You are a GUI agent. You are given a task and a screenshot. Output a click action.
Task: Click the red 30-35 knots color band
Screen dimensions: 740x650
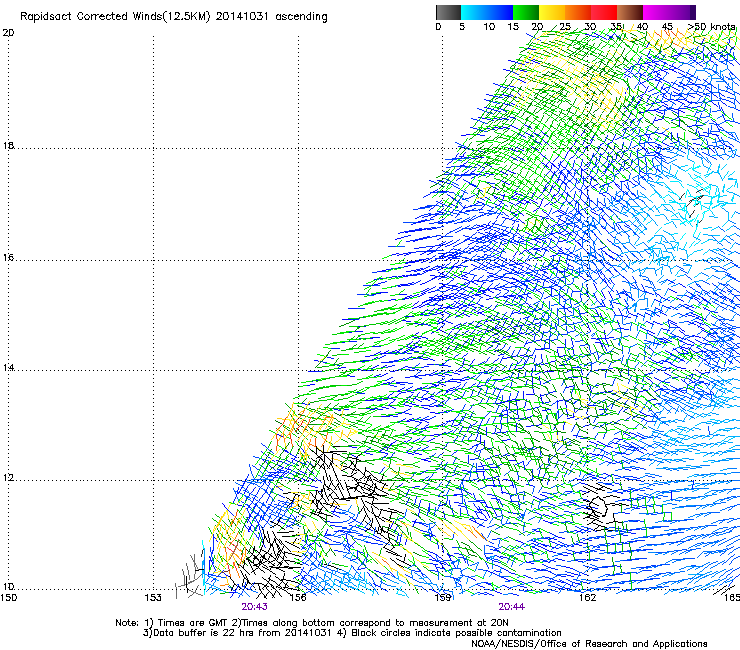604,12
